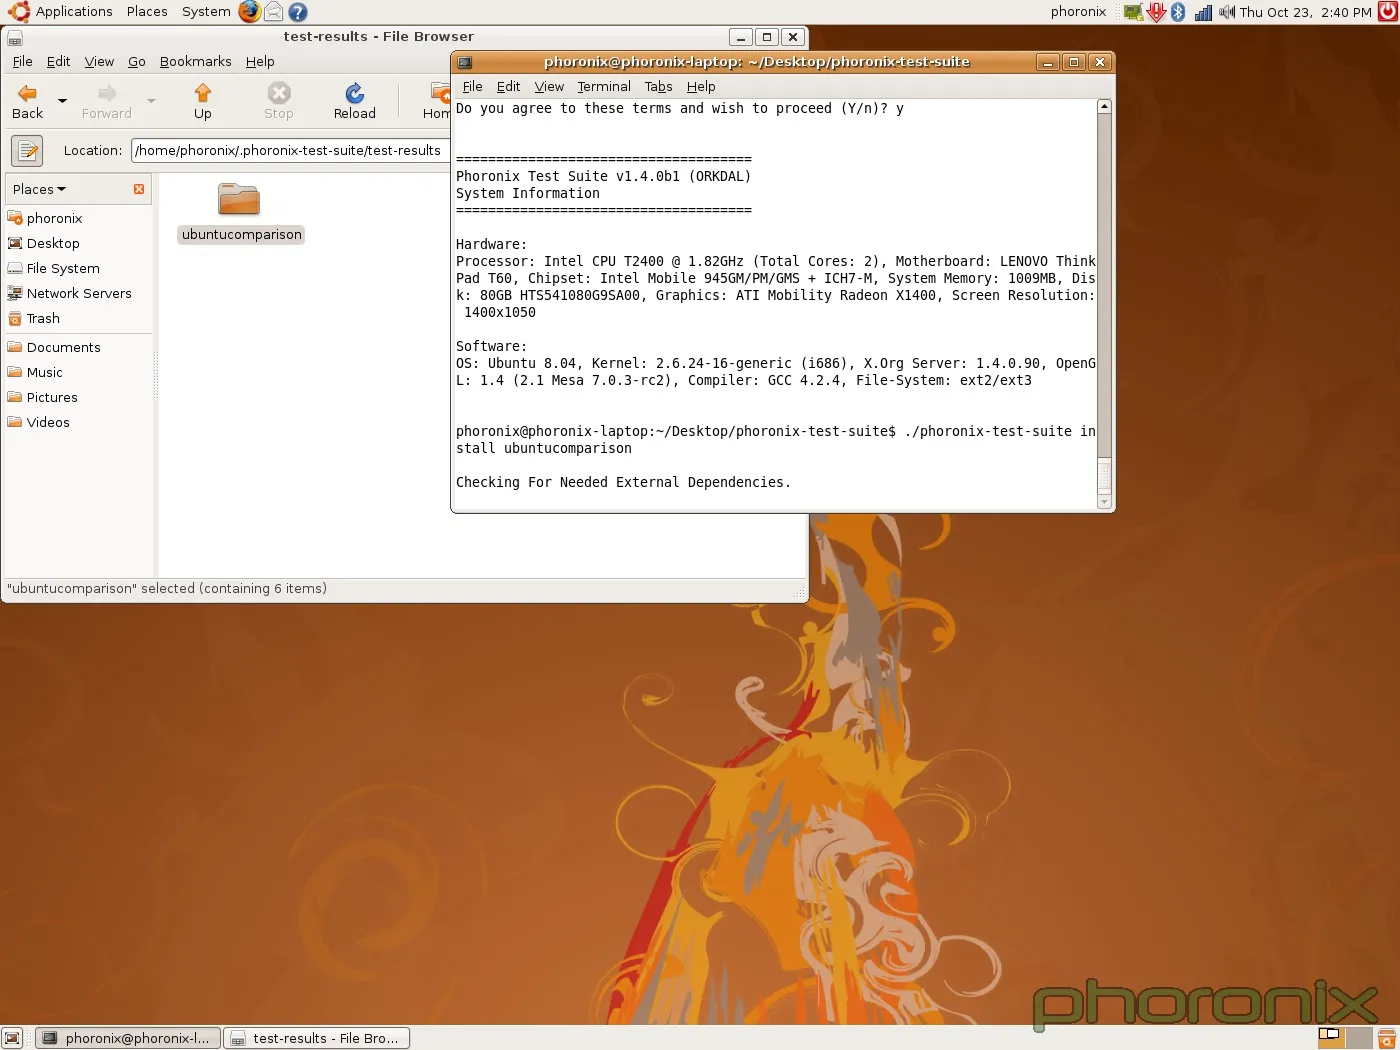Open View menu in File Browser
Viewport: 1400px width, 1050px height.
pos(99,61)
